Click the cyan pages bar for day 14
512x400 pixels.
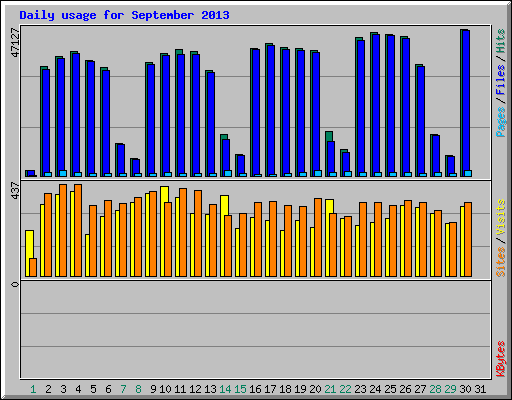[x=228, y=173]
